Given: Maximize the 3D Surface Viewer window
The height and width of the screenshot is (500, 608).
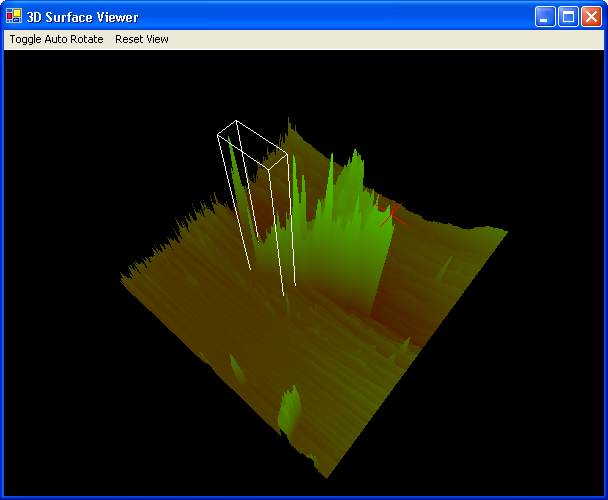Looking at the screenshot, I should coord(568,17).
